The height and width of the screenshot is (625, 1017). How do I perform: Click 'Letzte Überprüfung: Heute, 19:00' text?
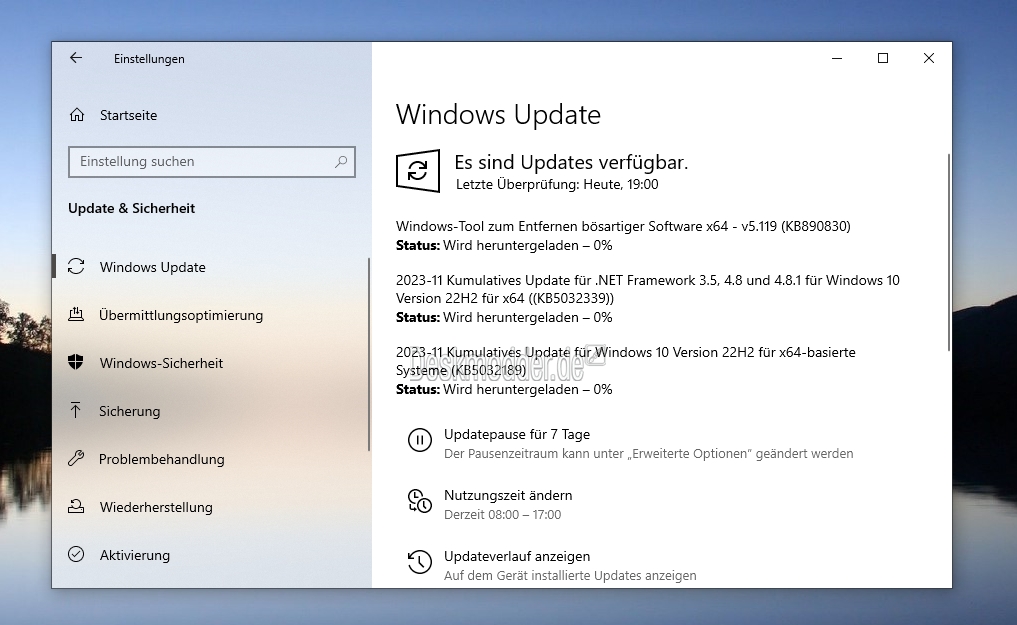(x=557, y=184)
